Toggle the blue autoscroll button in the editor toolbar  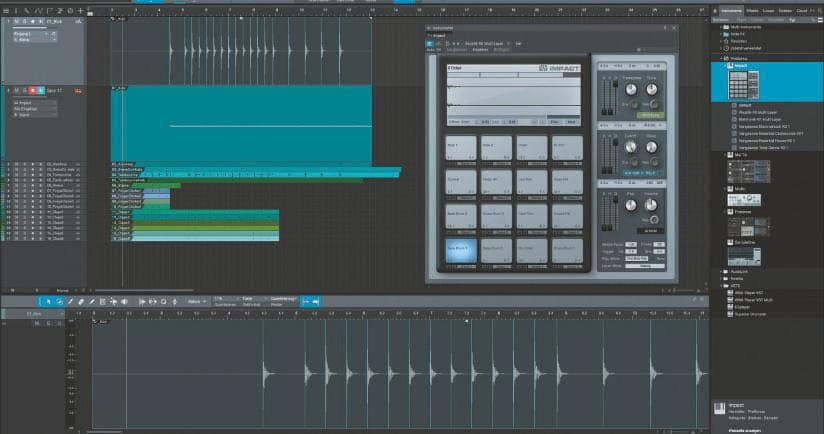(310, 302)
